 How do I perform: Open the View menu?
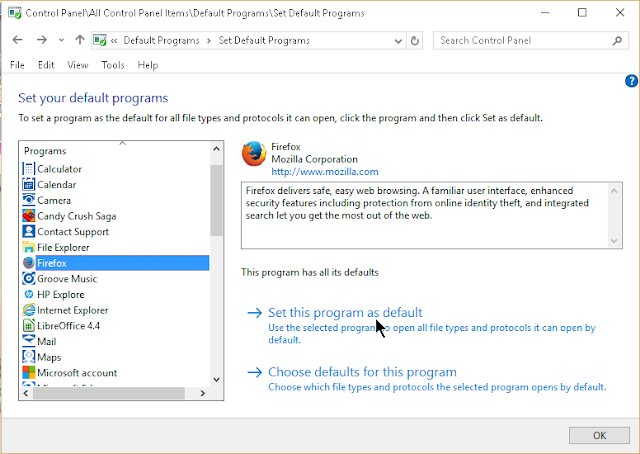pos(78,65)
